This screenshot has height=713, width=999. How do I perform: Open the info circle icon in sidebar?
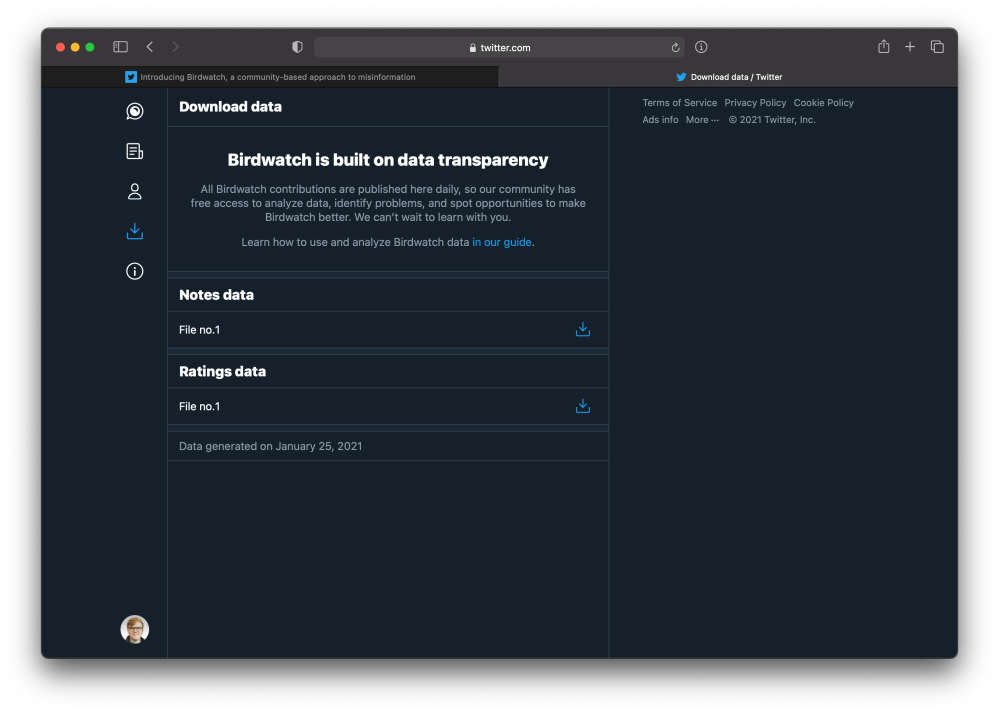(x=135, y=271)
